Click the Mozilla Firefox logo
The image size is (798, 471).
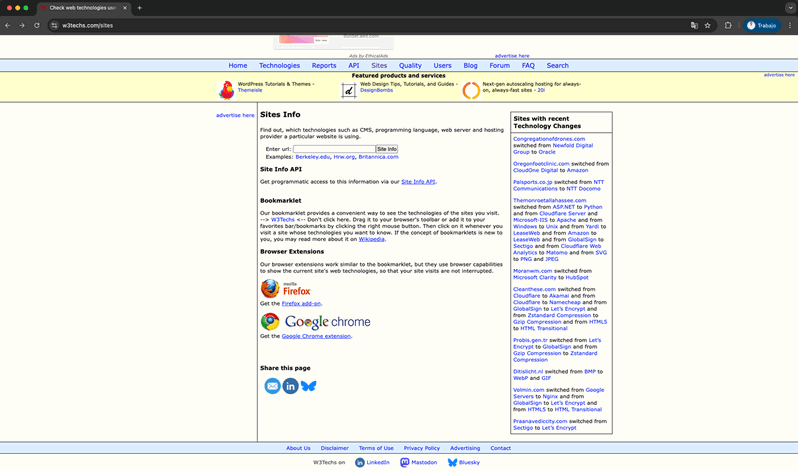point(286,289)
